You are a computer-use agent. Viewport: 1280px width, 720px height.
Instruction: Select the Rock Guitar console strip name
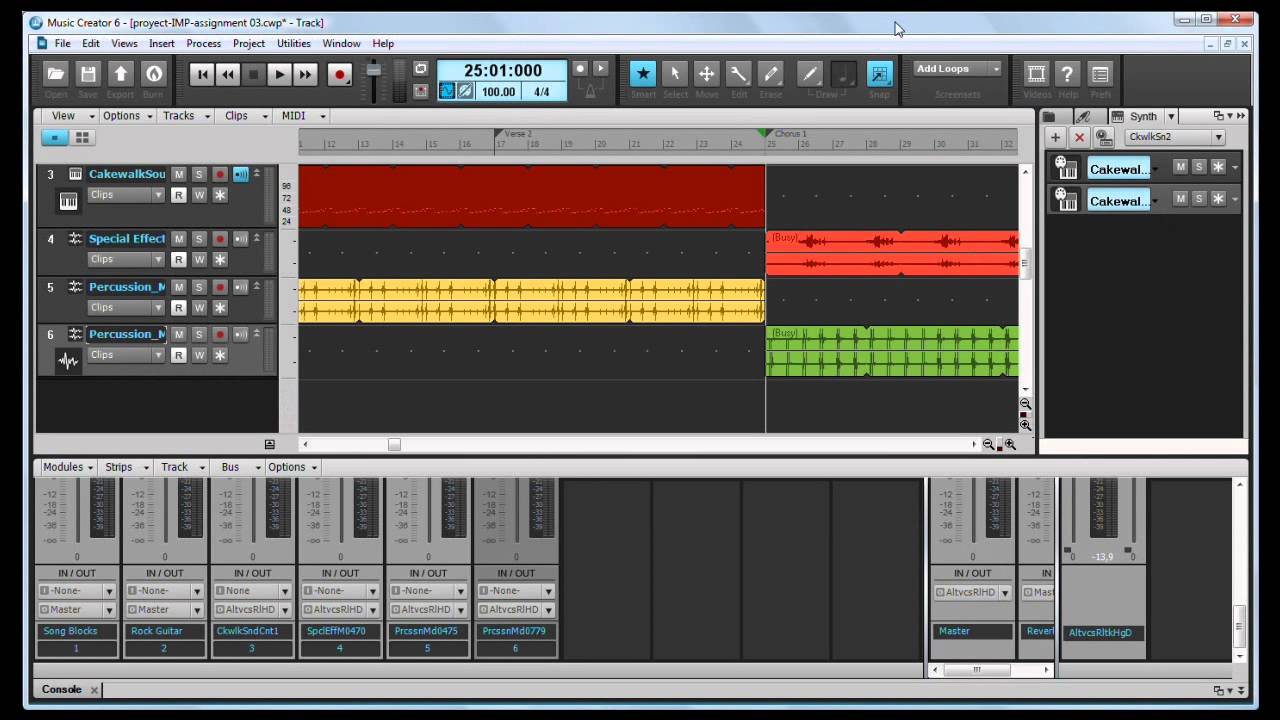pyautogui.click(x=165, y=631)
